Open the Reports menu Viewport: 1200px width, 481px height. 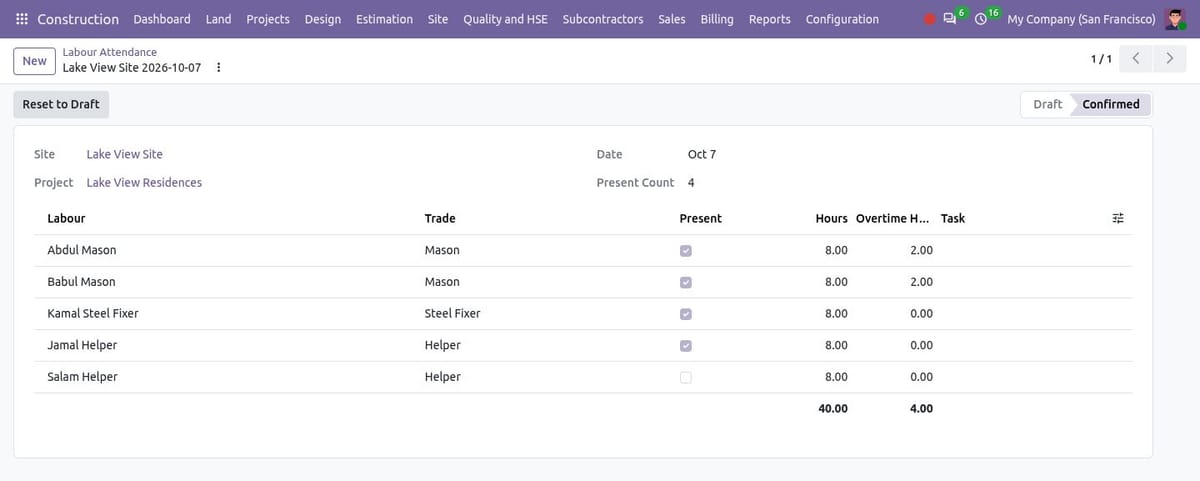tap(770, 19)
